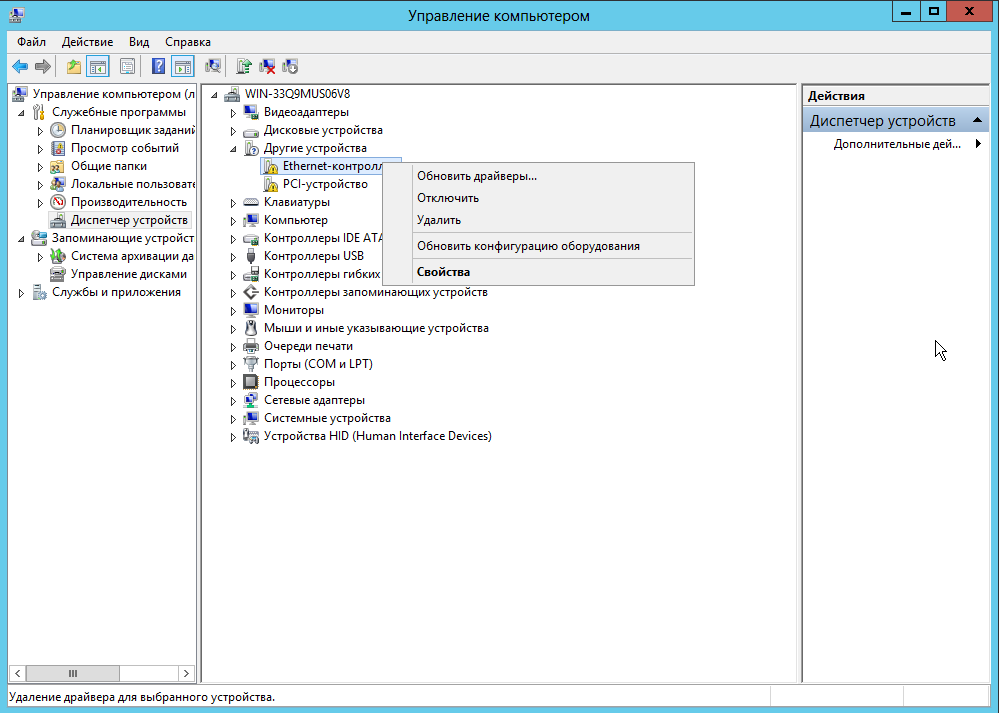Click the Disable device down-arrow icon

pos(290,67)
